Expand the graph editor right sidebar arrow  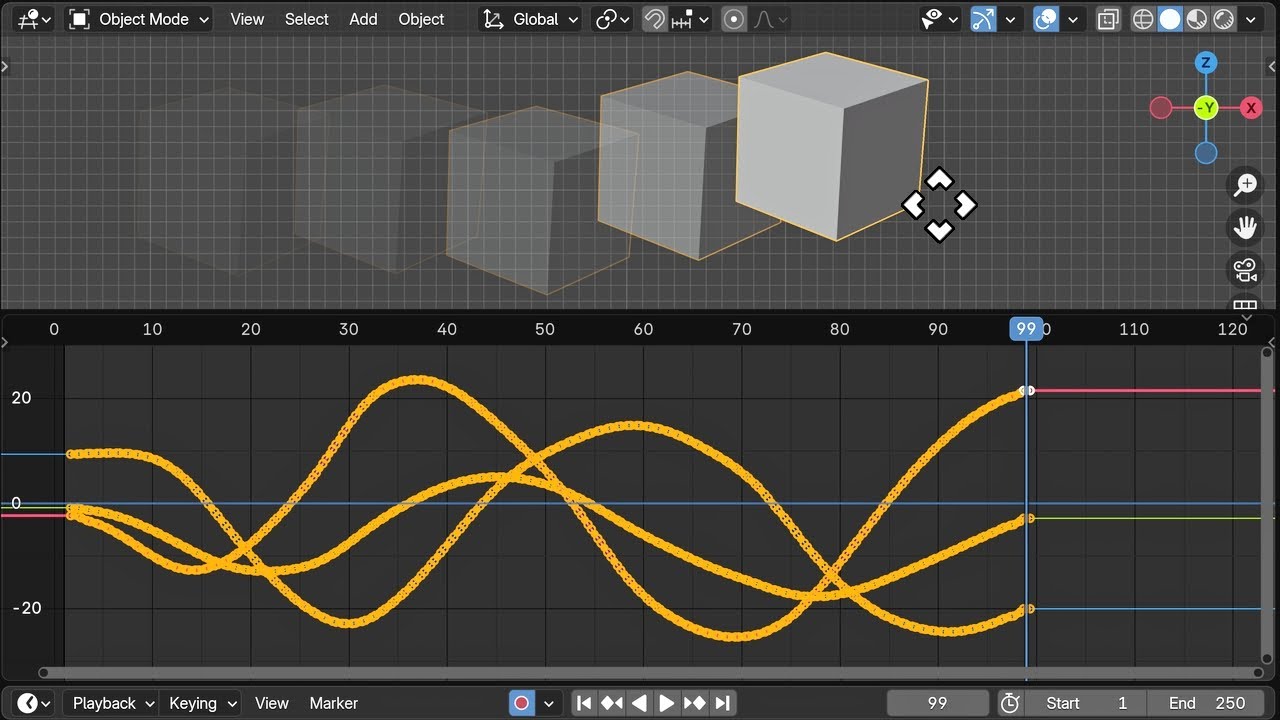1273,343
